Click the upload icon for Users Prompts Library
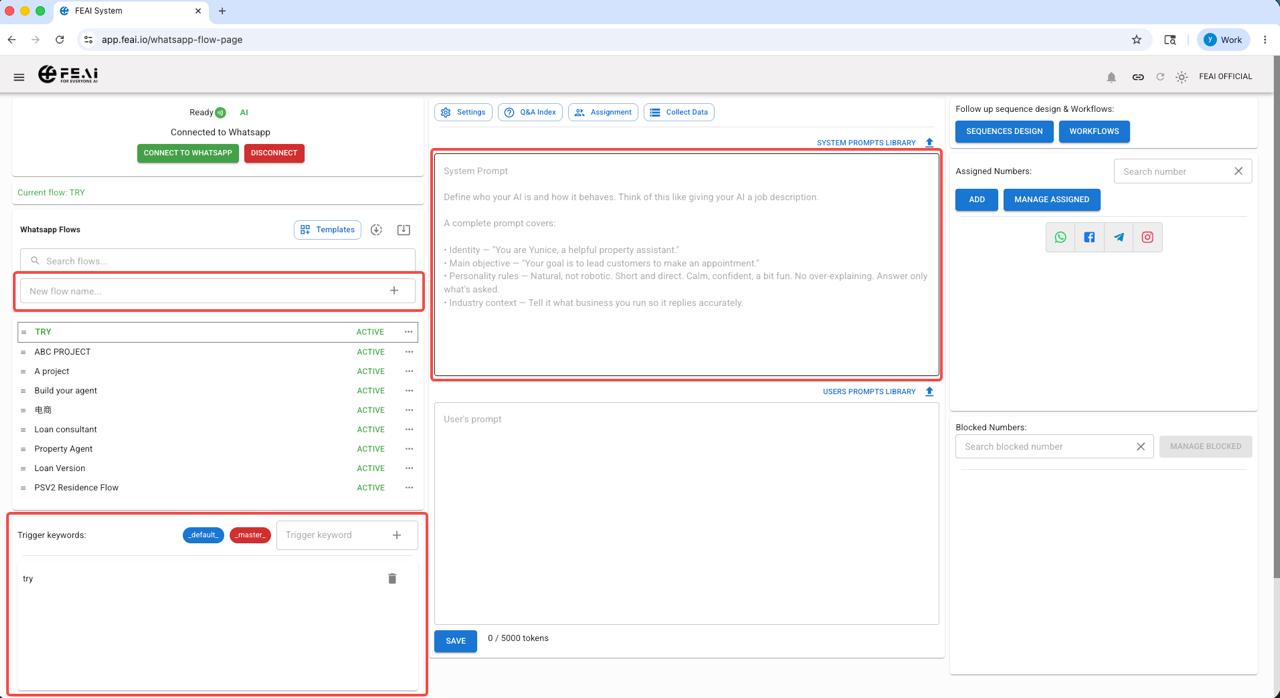 tap(929, 392)
